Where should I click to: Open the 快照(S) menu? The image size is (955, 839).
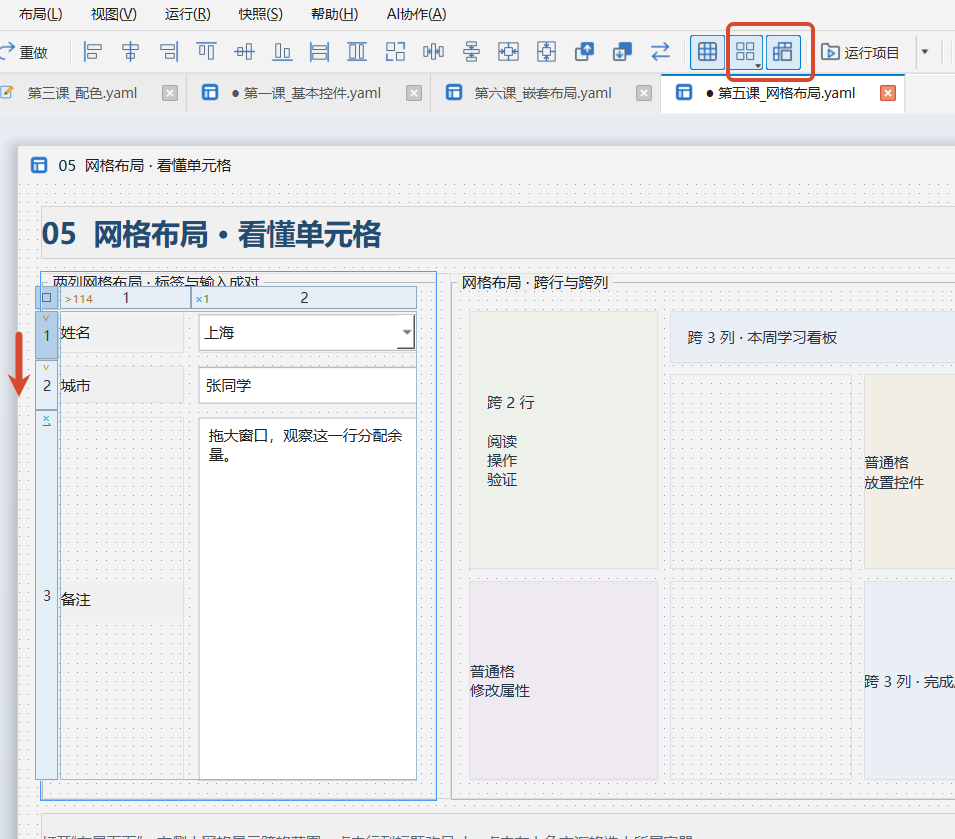pos(261,14)
